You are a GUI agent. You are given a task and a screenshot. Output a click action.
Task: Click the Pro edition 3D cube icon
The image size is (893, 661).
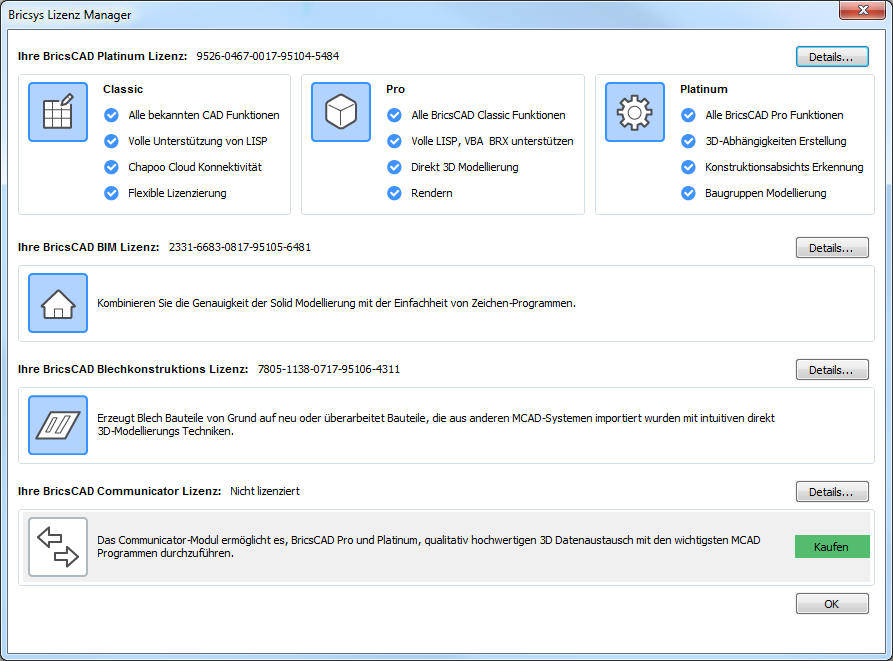(341, 112)
